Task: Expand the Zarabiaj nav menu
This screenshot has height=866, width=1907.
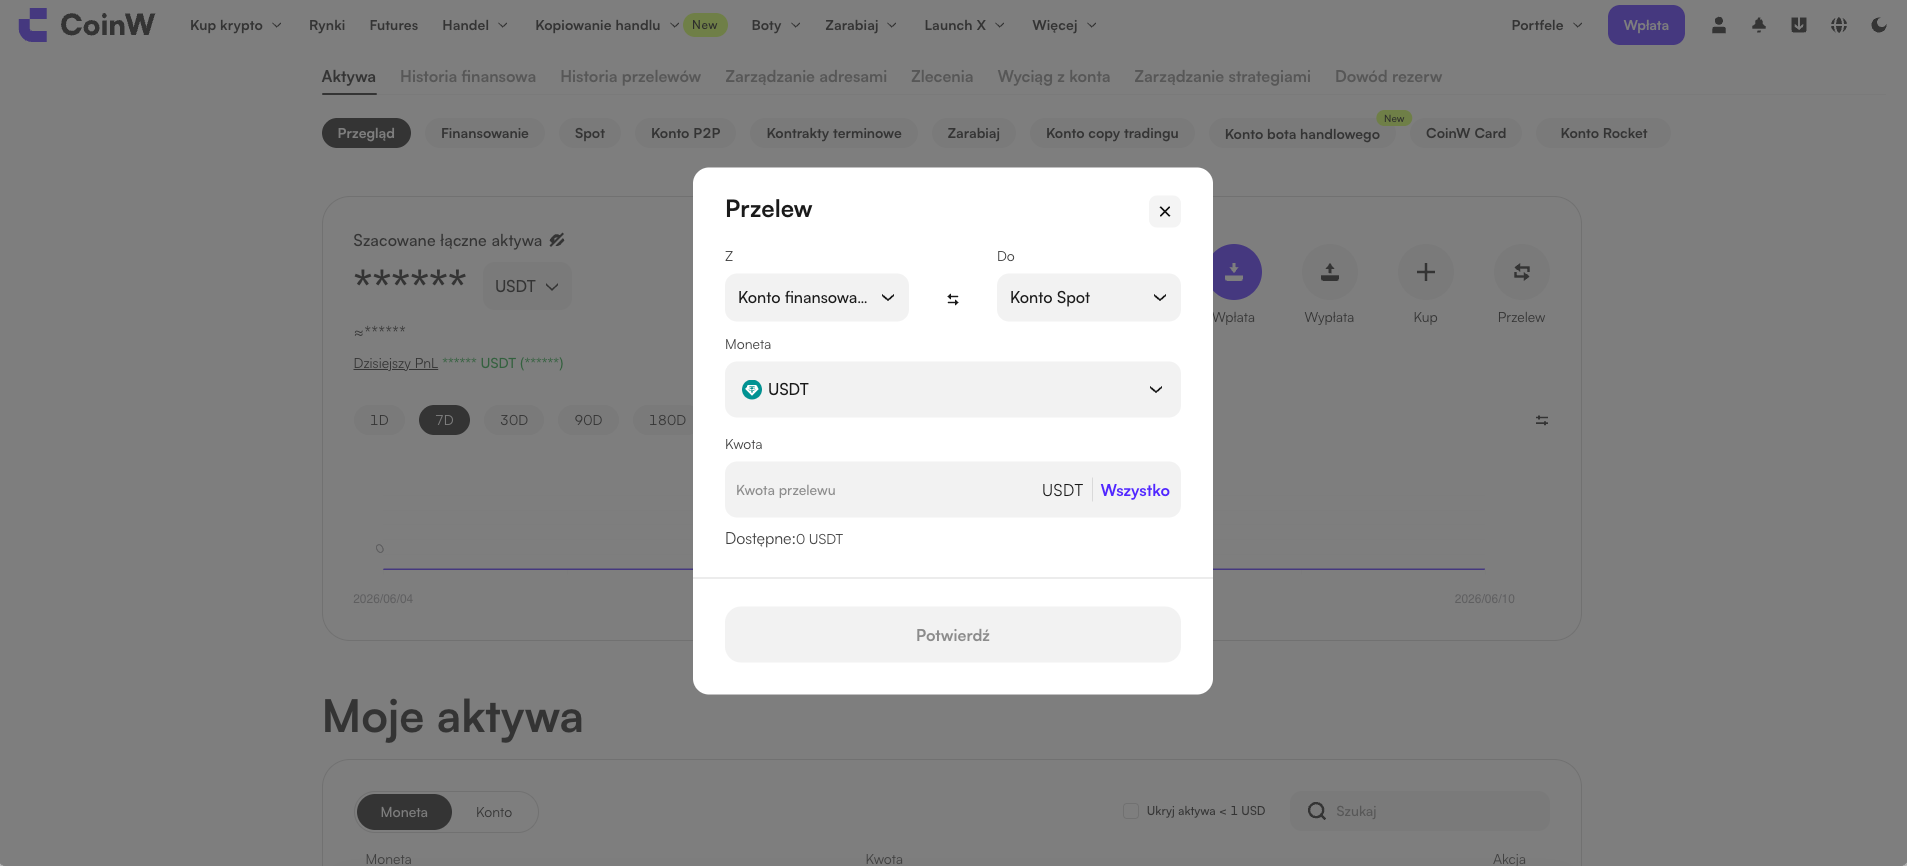Action: pyautogui.click(x=861, y=25)
